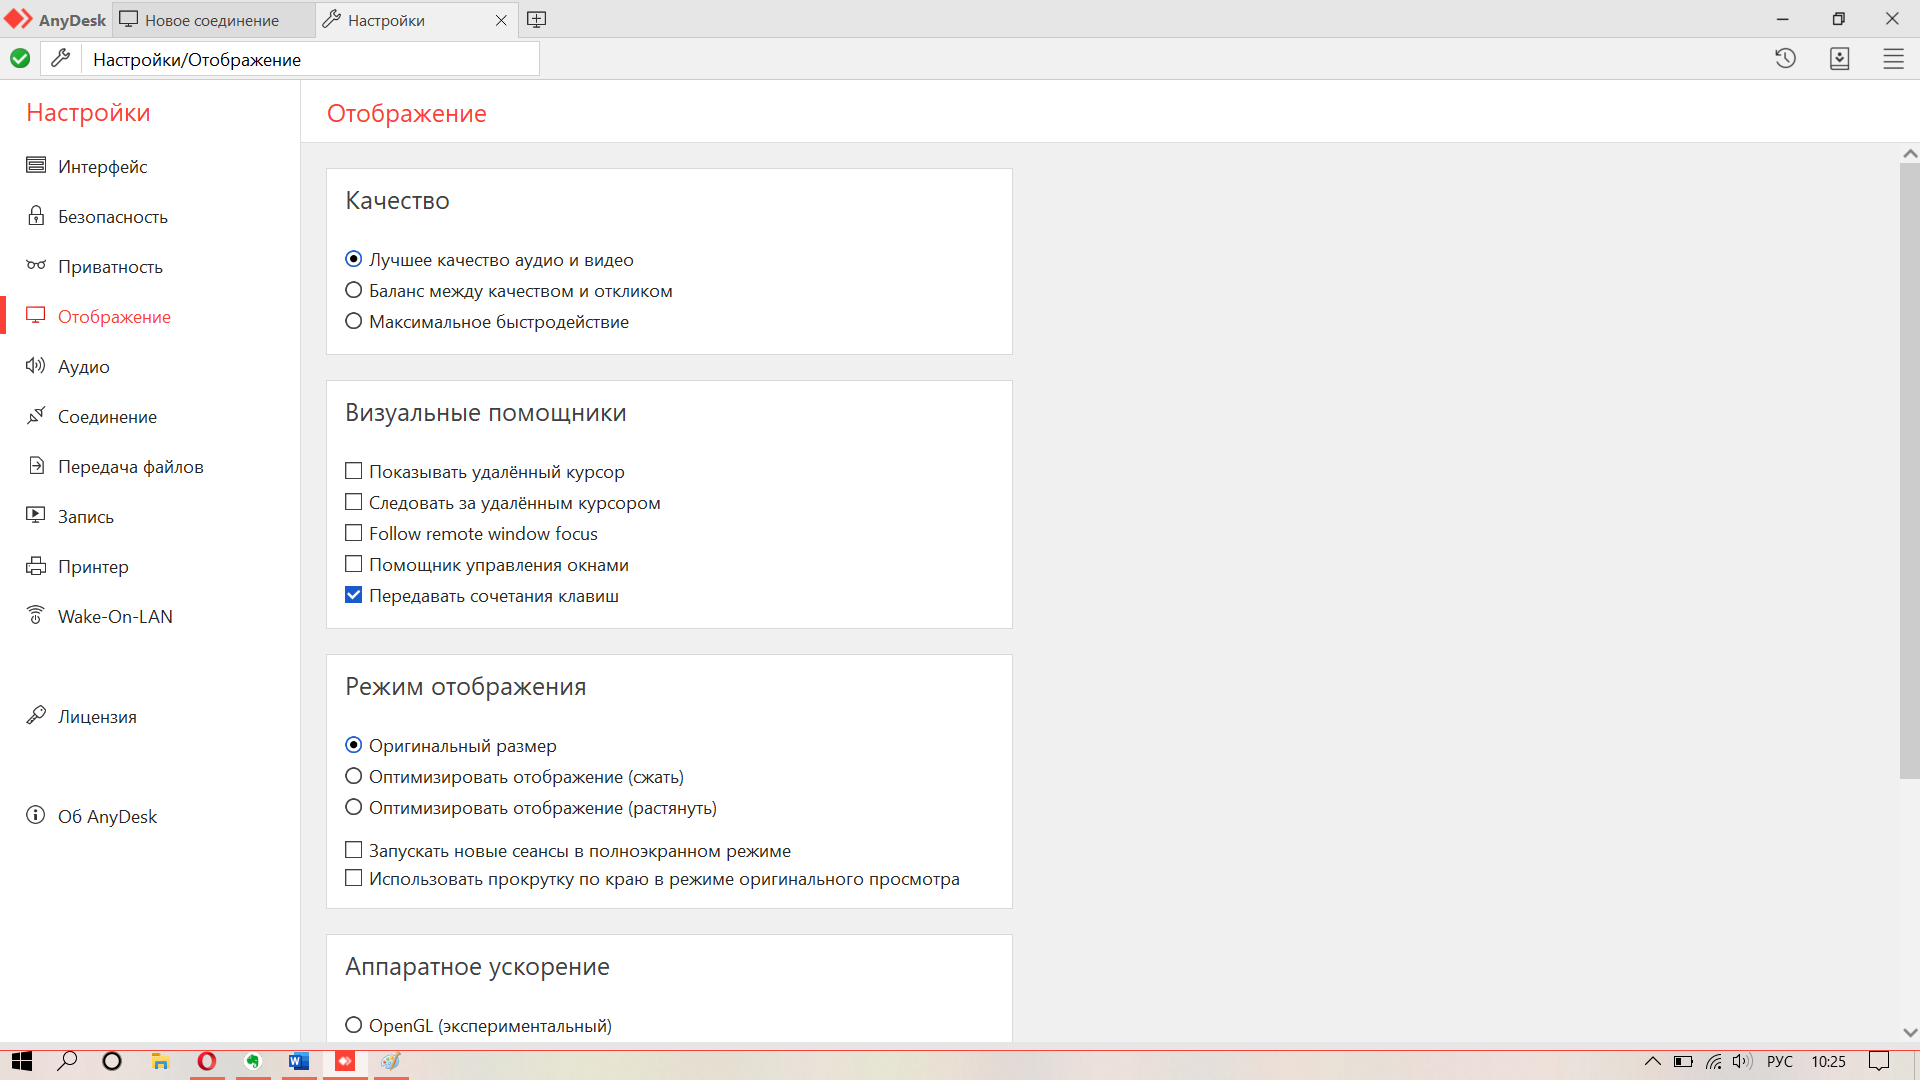Open Opera browser from taskbar
The width and height of the screenshot is (1920, 1080).
click(x=207, y=1061)
